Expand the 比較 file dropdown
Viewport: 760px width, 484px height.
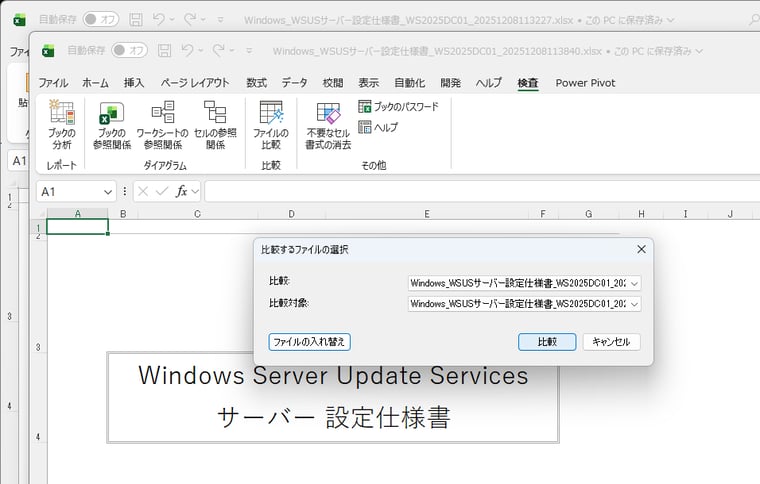(634, 283)
